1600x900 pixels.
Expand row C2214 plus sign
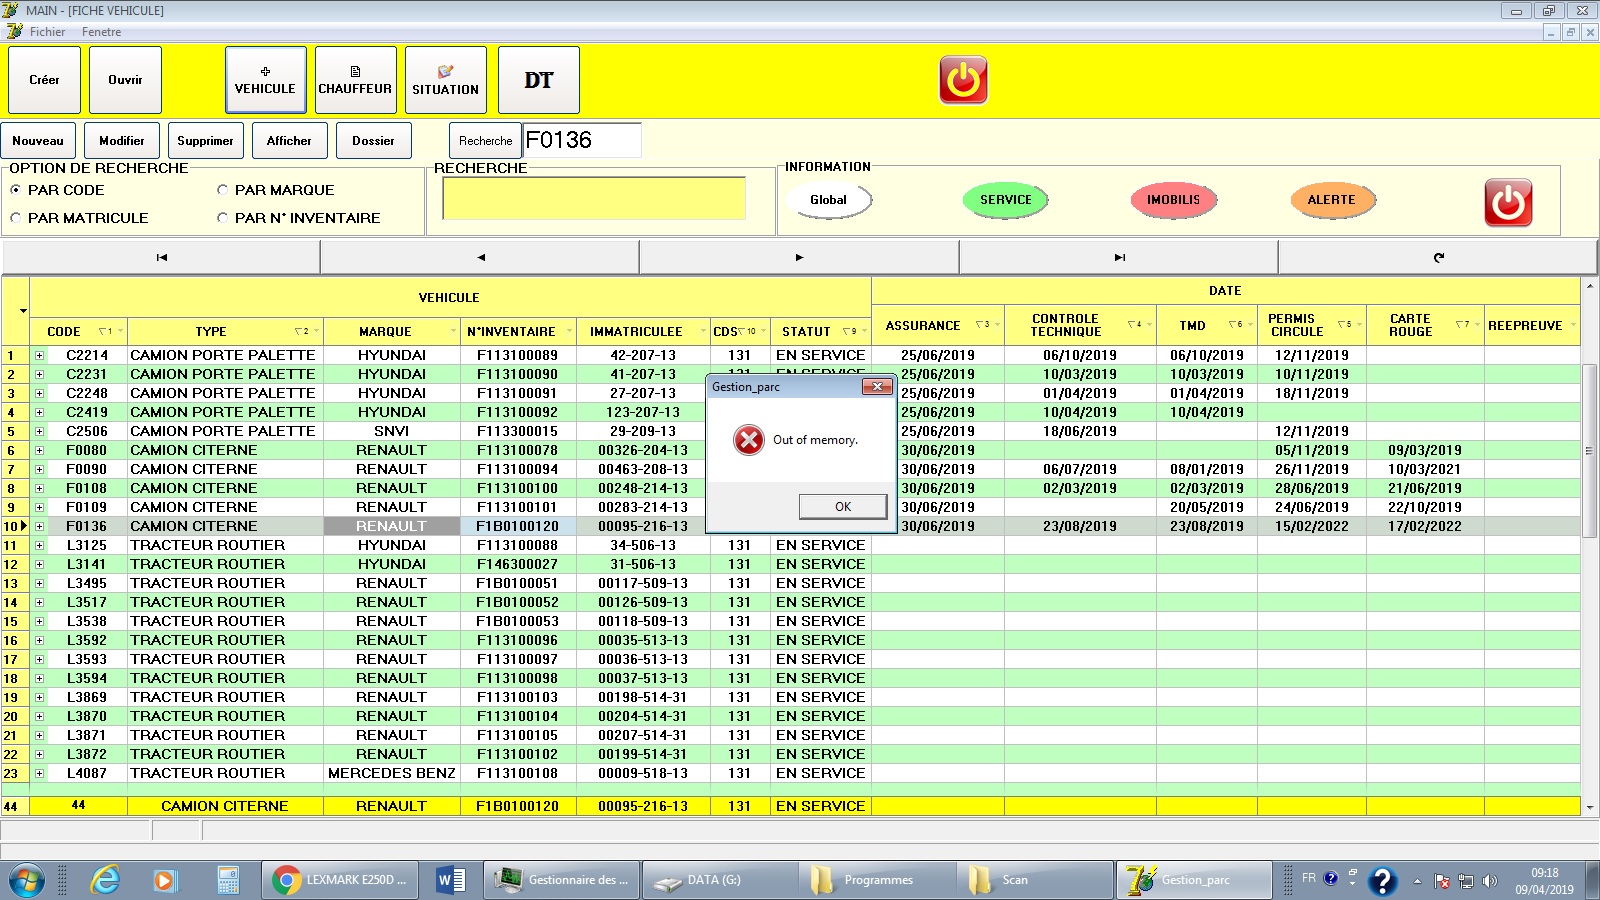(40, 355)
